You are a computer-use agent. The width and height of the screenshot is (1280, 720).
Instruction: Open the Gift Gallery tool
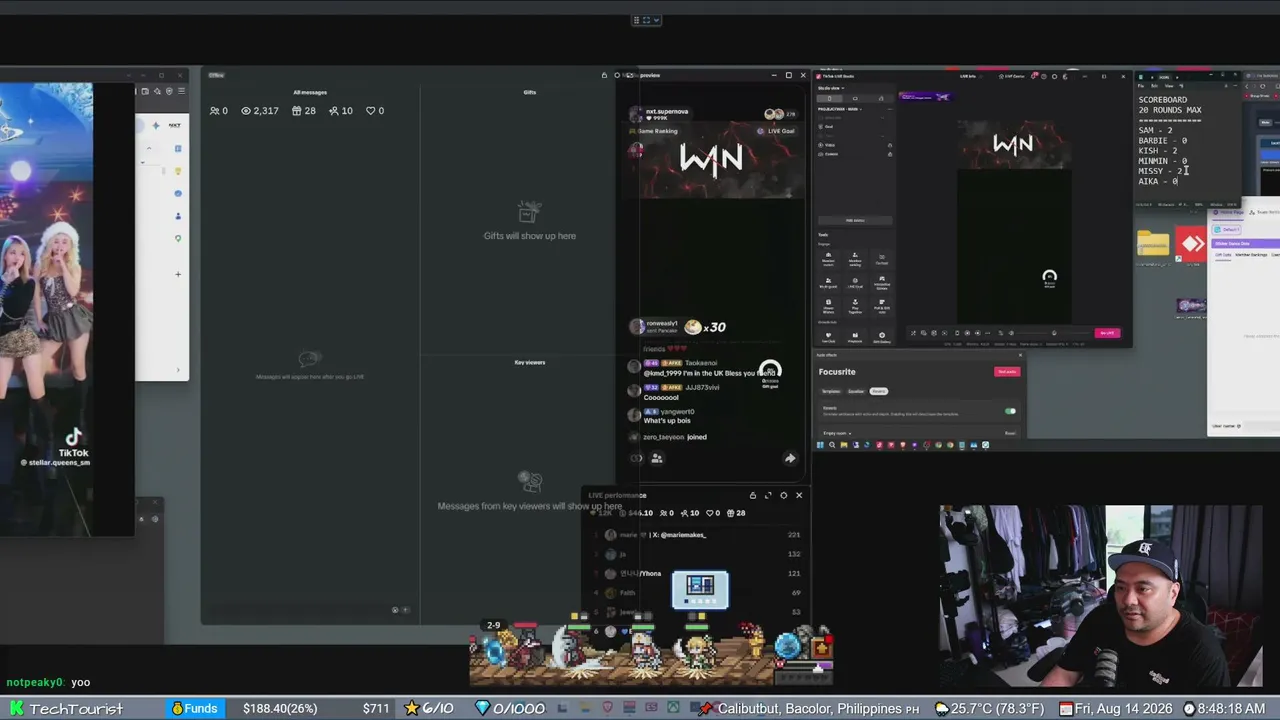coord(882,337)
